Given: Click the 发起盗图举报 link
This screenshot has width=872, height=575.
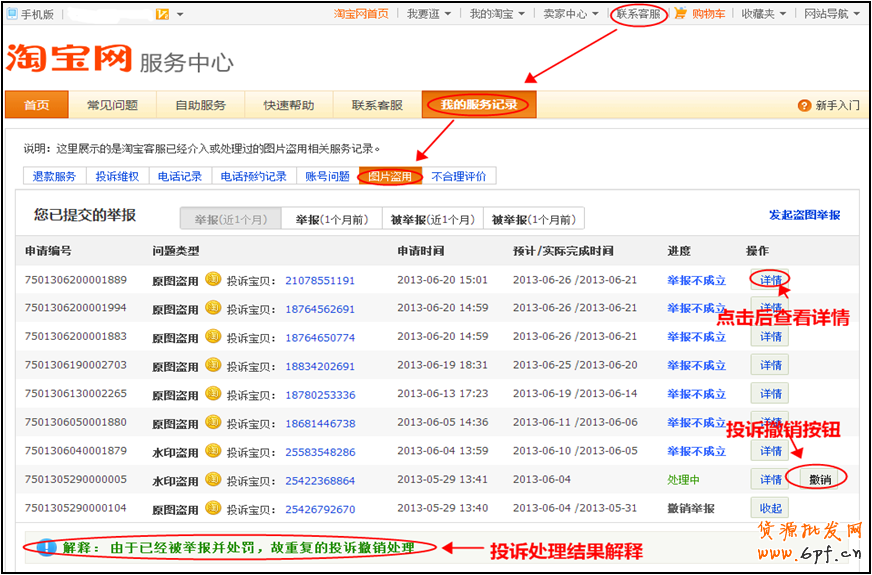Looking at the screenshot, I should [x=804, y=215].
